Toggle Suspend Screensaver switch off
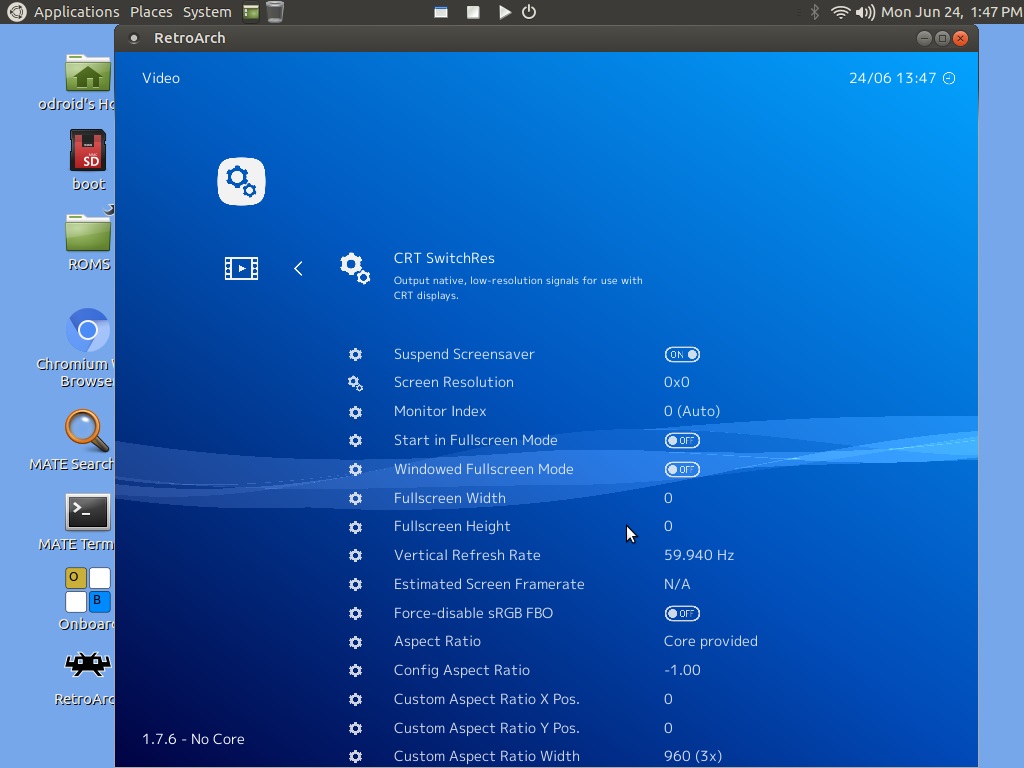 coord(682,355)
